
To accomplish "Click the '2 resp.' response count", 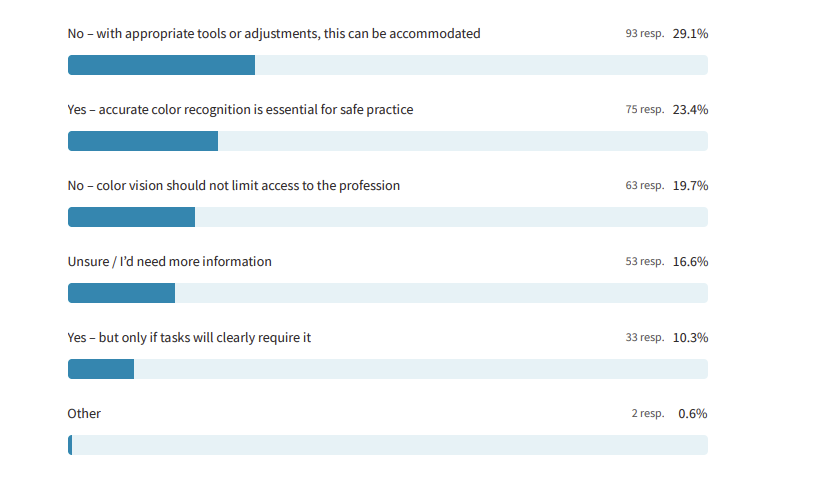I will 647,414.
